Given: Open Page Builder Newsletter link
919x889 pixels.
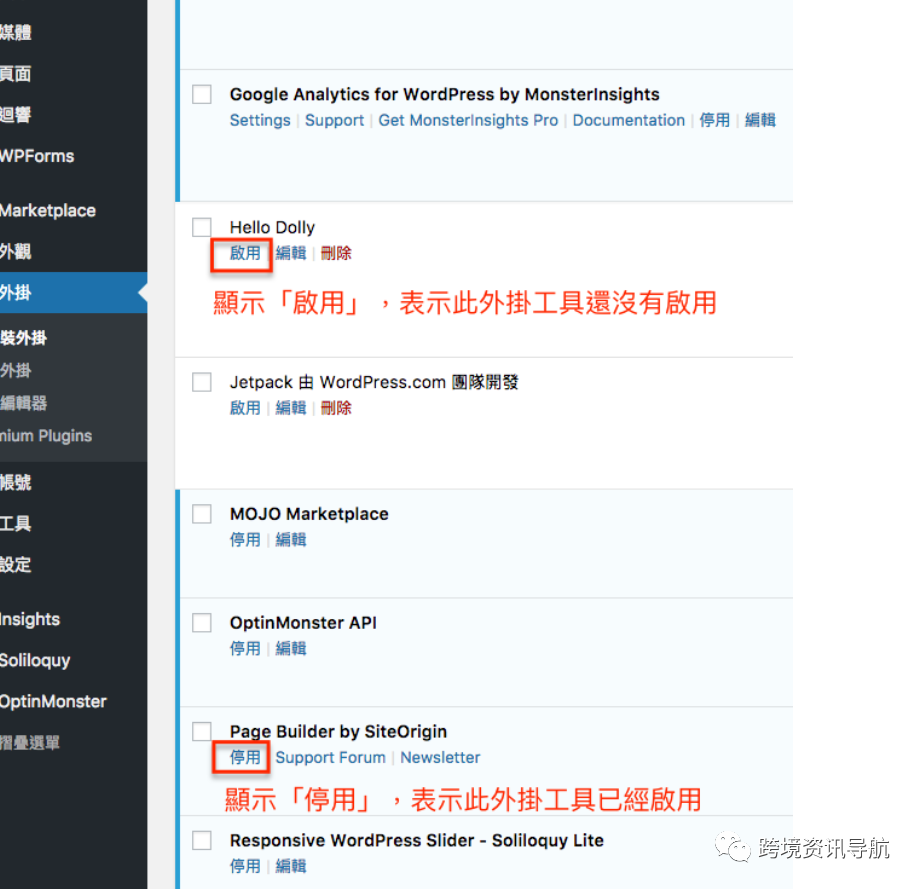Looking at the screenshot, I should pos(440,757).
